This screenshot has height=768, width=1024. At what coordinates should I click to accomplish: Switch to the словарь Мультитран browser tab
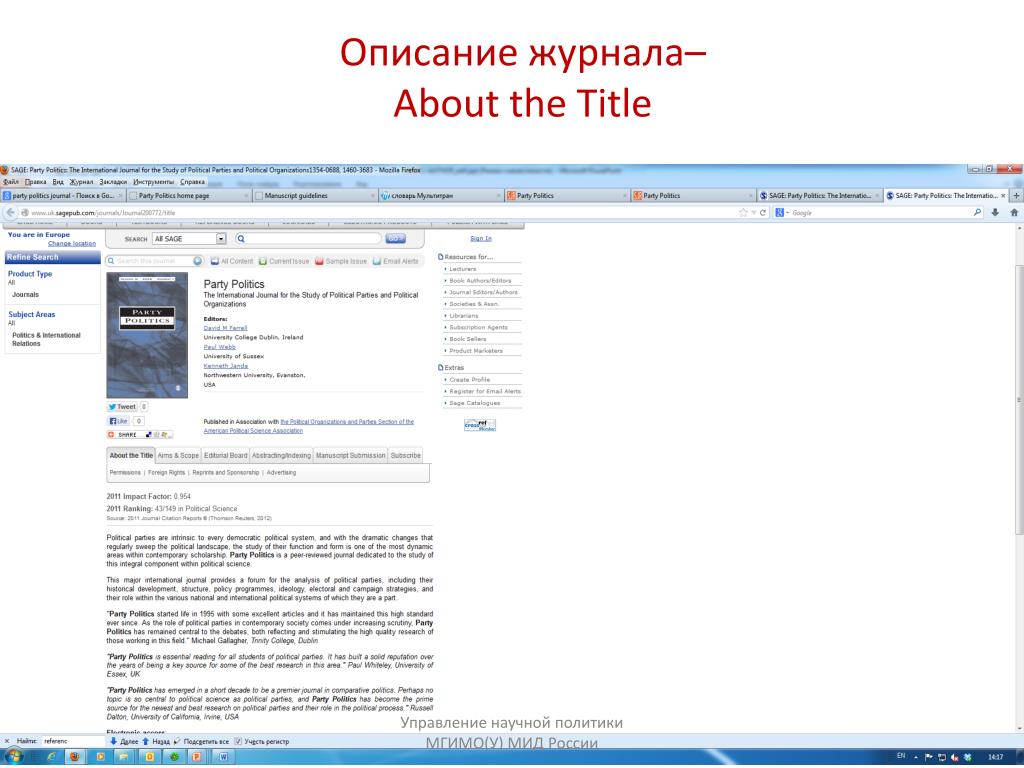443,195
